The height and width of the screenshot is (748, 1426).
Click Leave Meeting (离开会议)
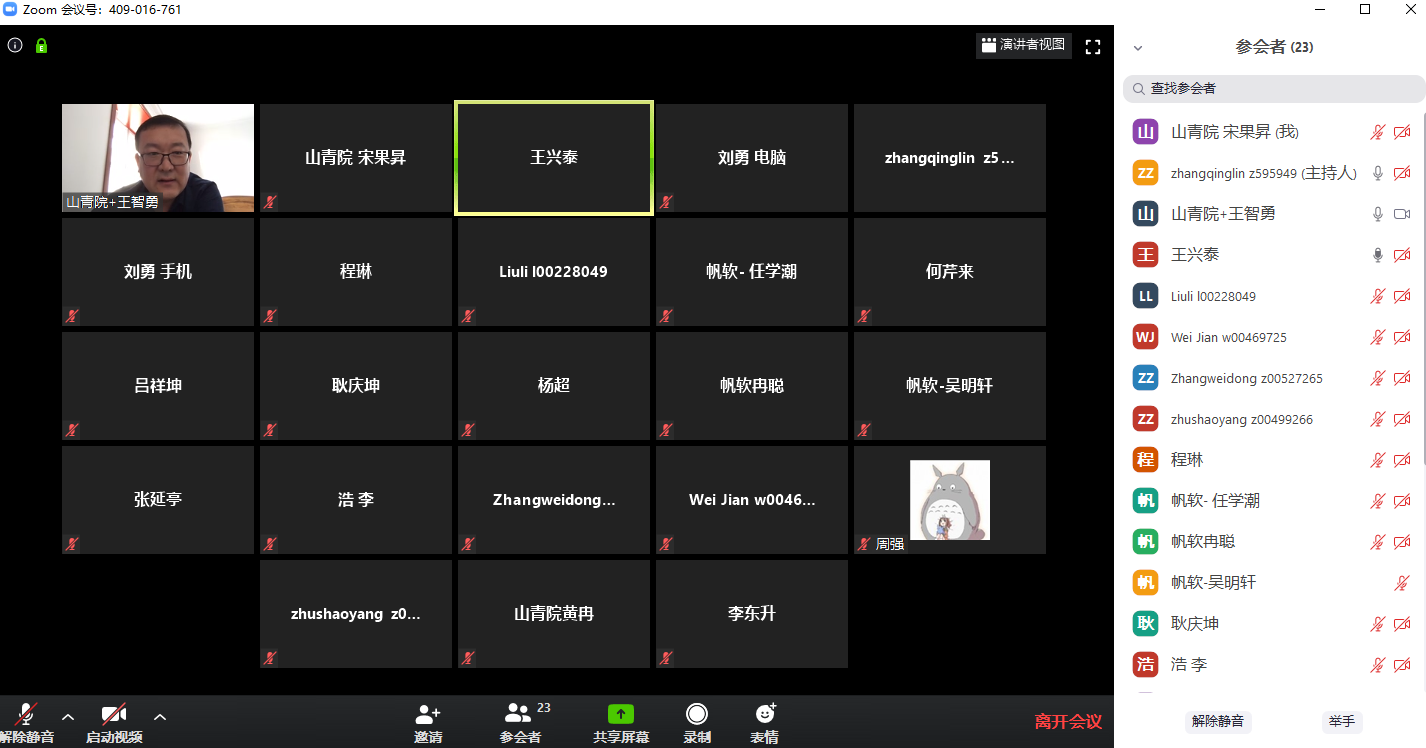click(1067, 721)
